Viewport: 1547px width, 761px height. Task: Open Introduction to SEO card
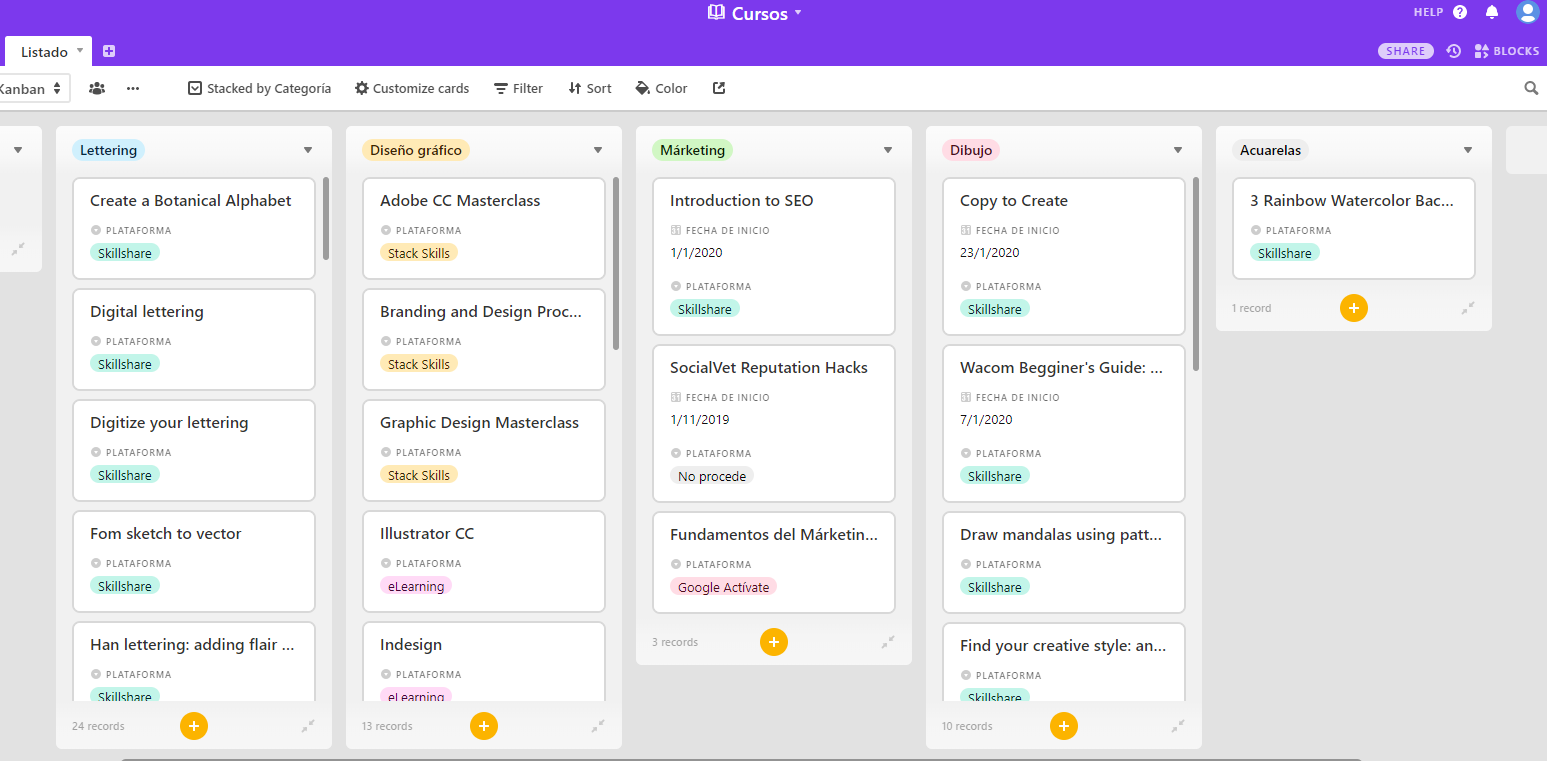774,256
